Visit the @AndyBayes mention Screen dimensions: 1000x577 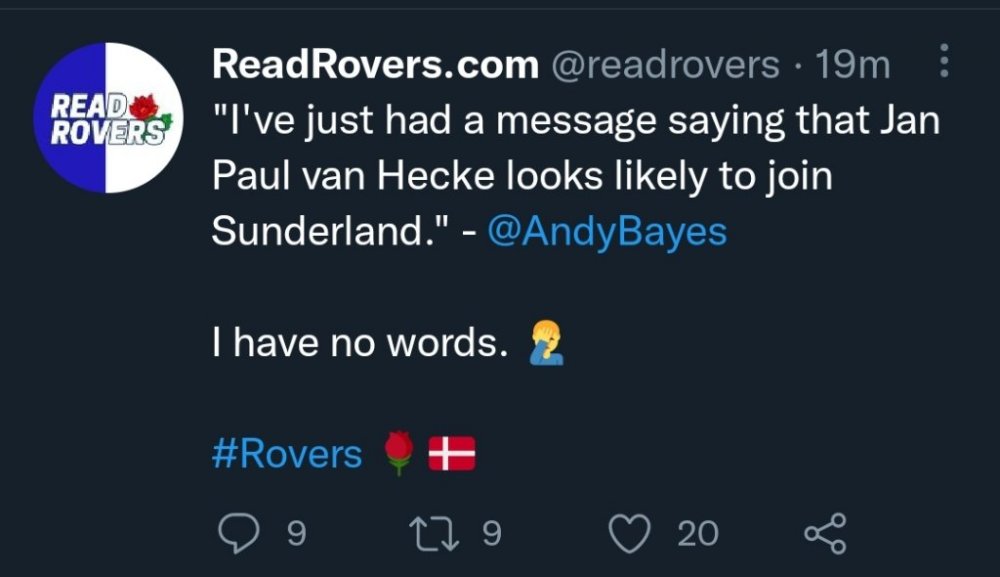pyautogui.click(x=607, y=232)
